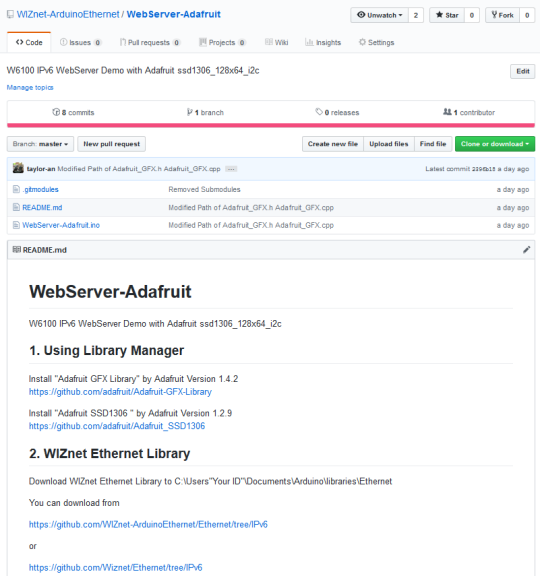
Task: Click taylor-an's avatar thumbnail
Action: tap(18, 168)
